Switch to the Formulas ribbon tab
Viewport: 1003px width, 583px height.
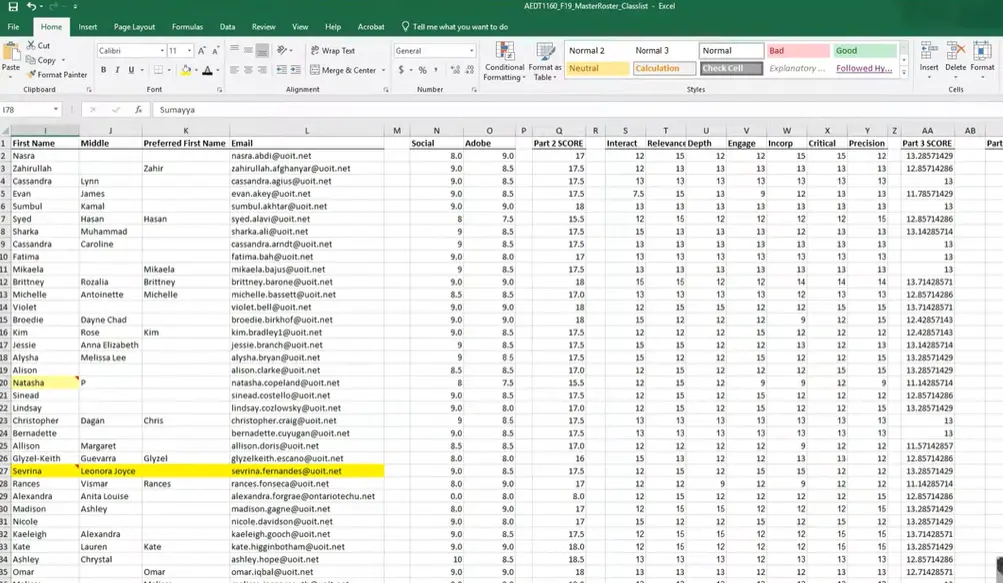pyautogui.click(x=187, y=27)
